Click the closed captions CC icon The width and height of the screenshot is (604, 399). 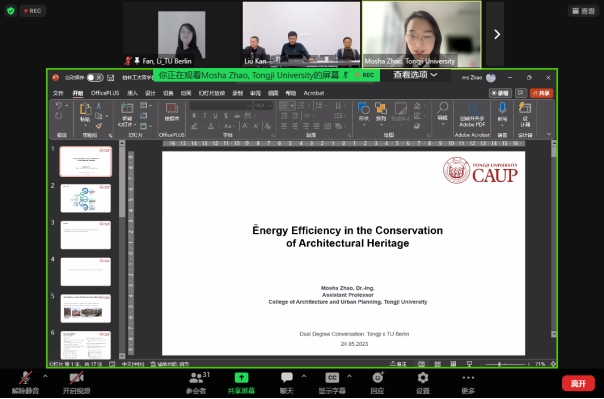(x=332, y=378)
